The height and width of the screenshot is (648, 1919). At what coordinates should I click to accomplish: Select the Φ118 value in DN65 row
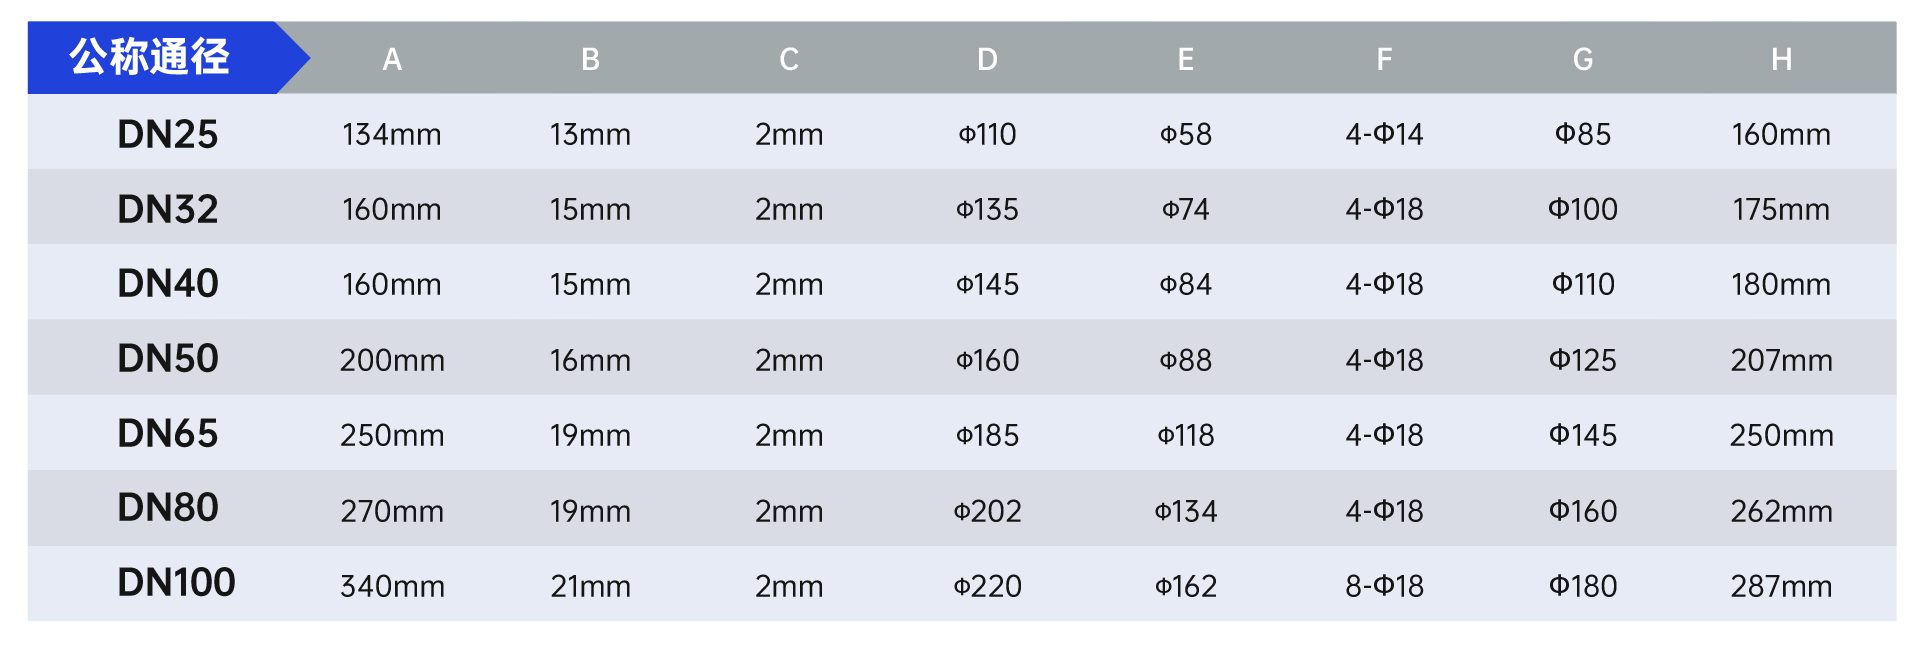click(x=1185, y=435)
